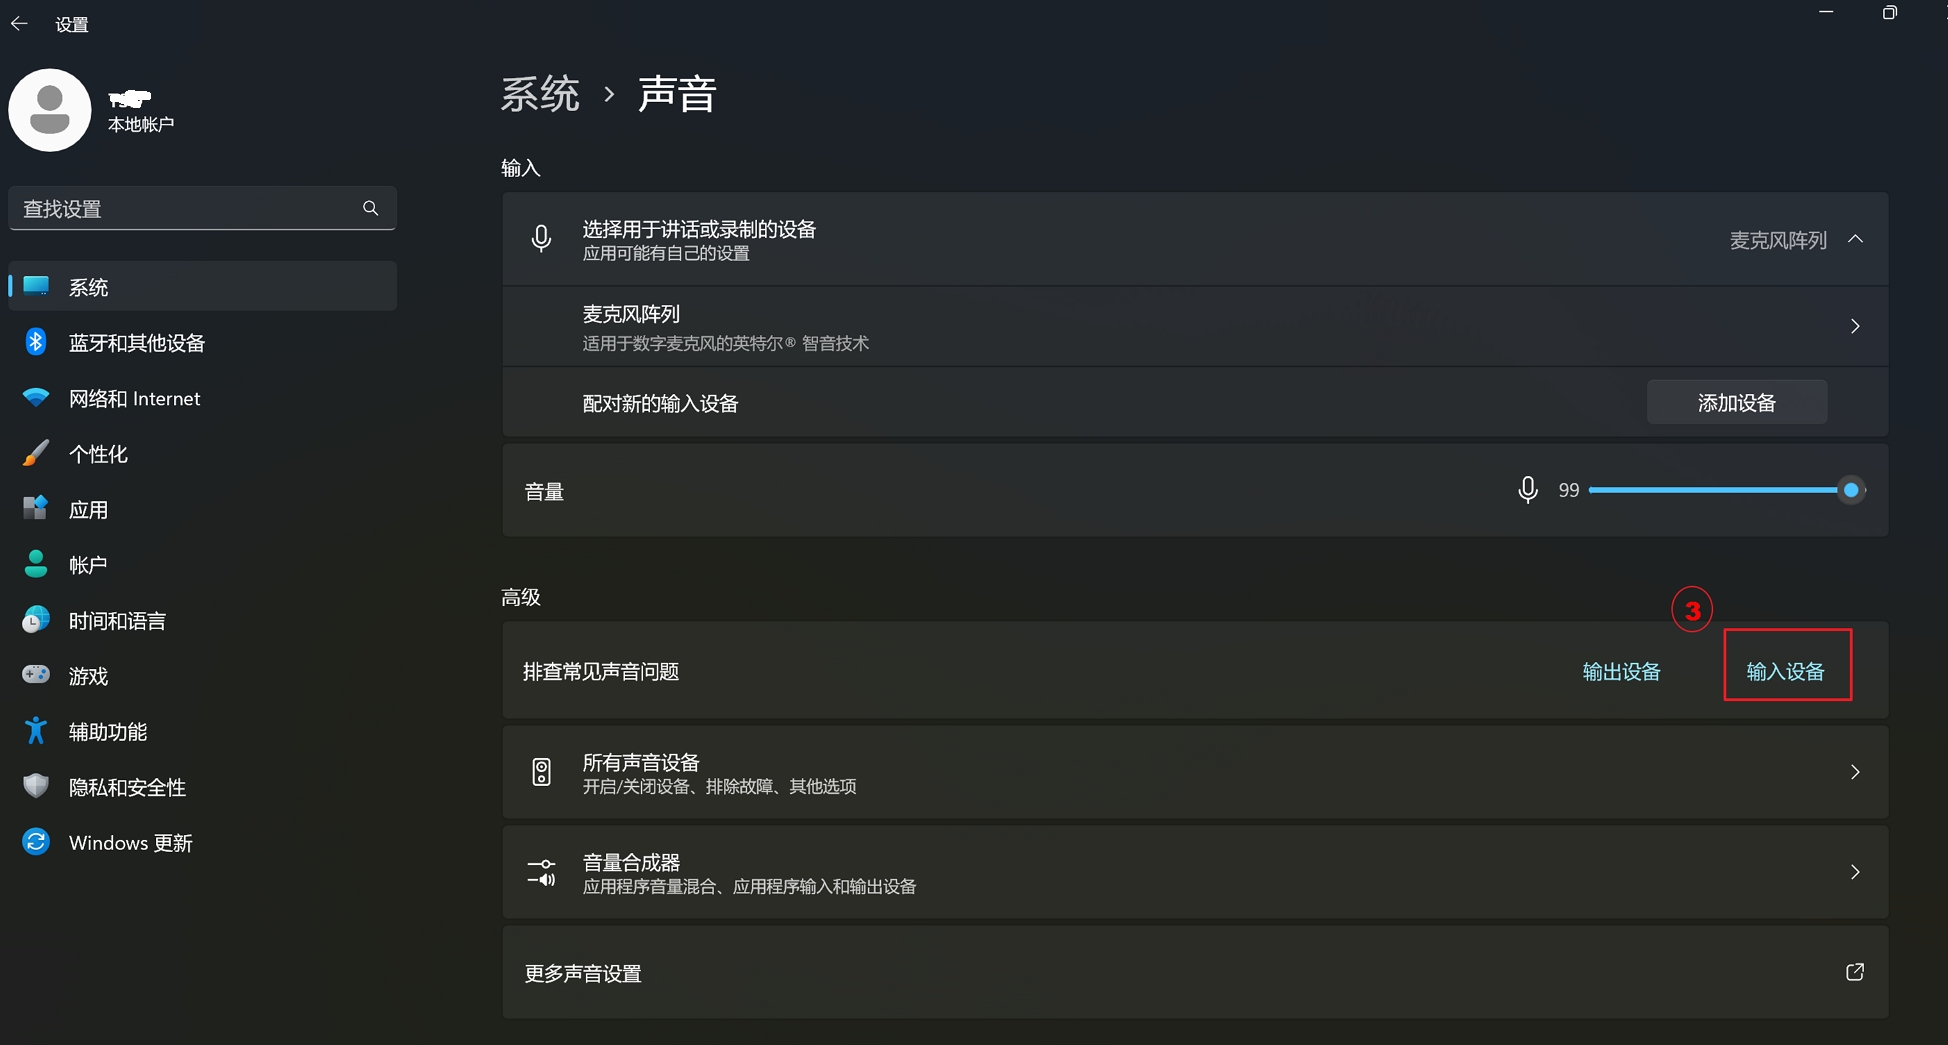
Task: Click 输入设备 (Input devices) troubleshoot link
Action: point(1786,671)
